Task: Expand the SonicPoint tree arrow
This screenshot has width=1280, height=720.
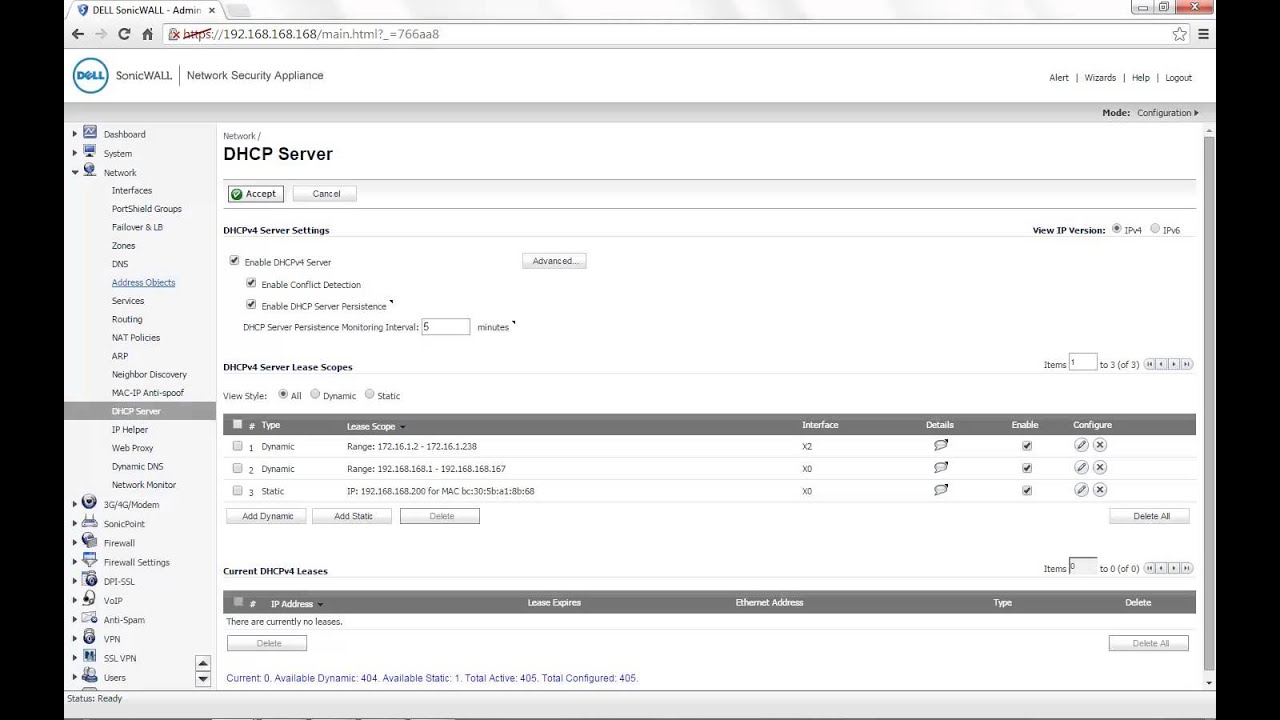Action: [x=74, y=523]
